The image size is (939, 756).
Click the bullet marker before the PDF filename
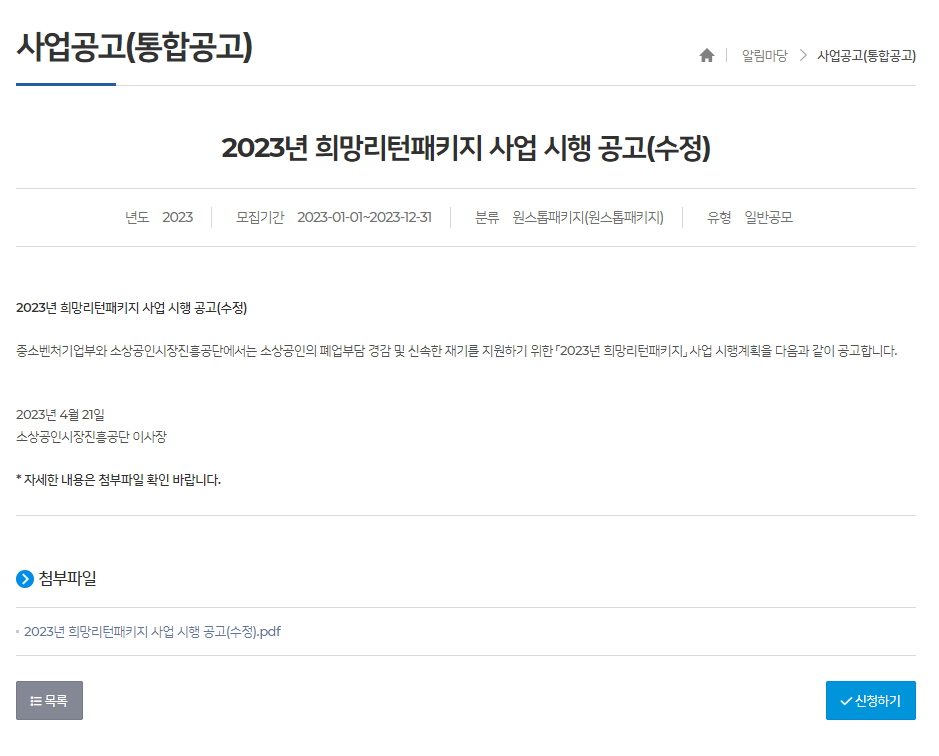coord(17,631)
